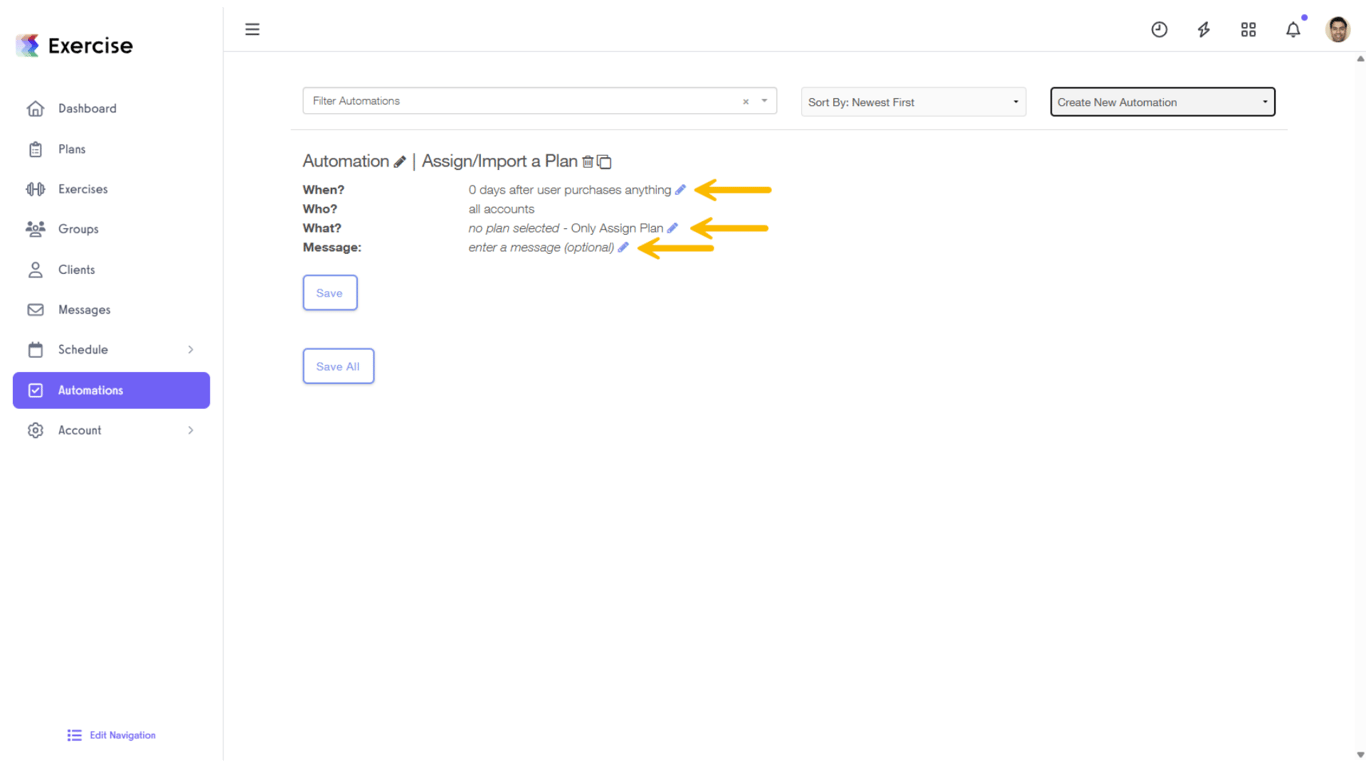The image size is (1366, 768).
Task: Expand the Schedule sidebar section
Action: (x=110, y=349)
